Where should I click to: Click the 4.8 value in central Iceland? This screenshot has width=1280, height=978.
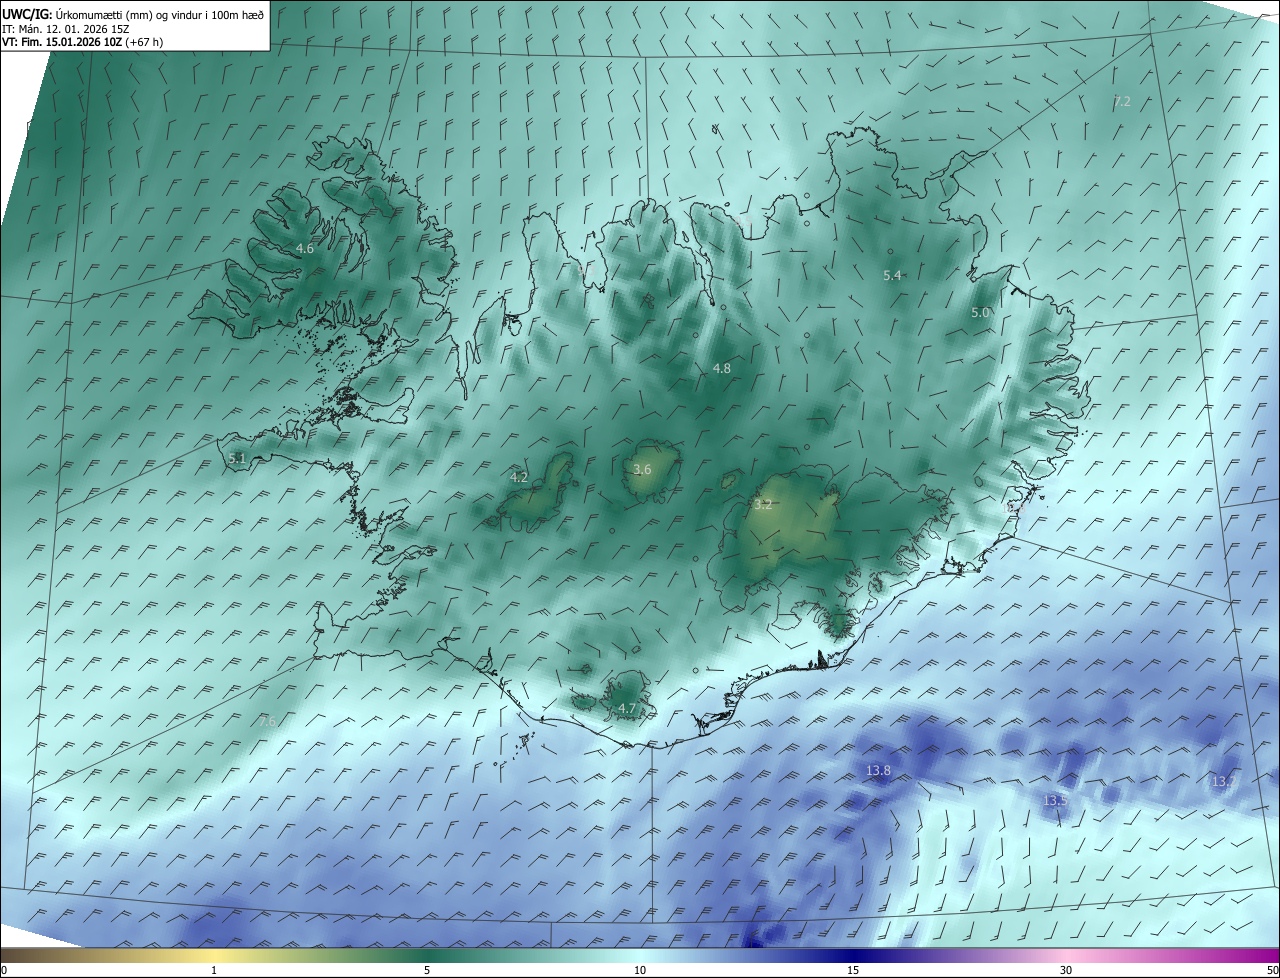pos(722,368)
